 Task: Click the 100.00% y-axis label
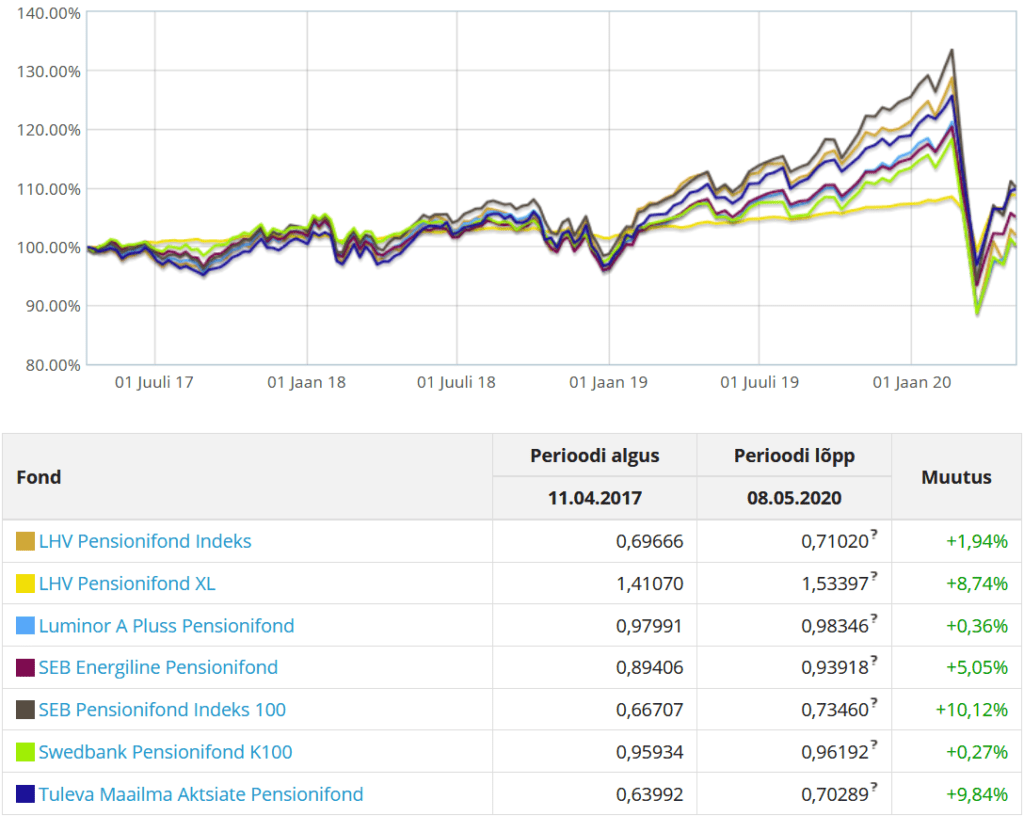pos(49,247)
